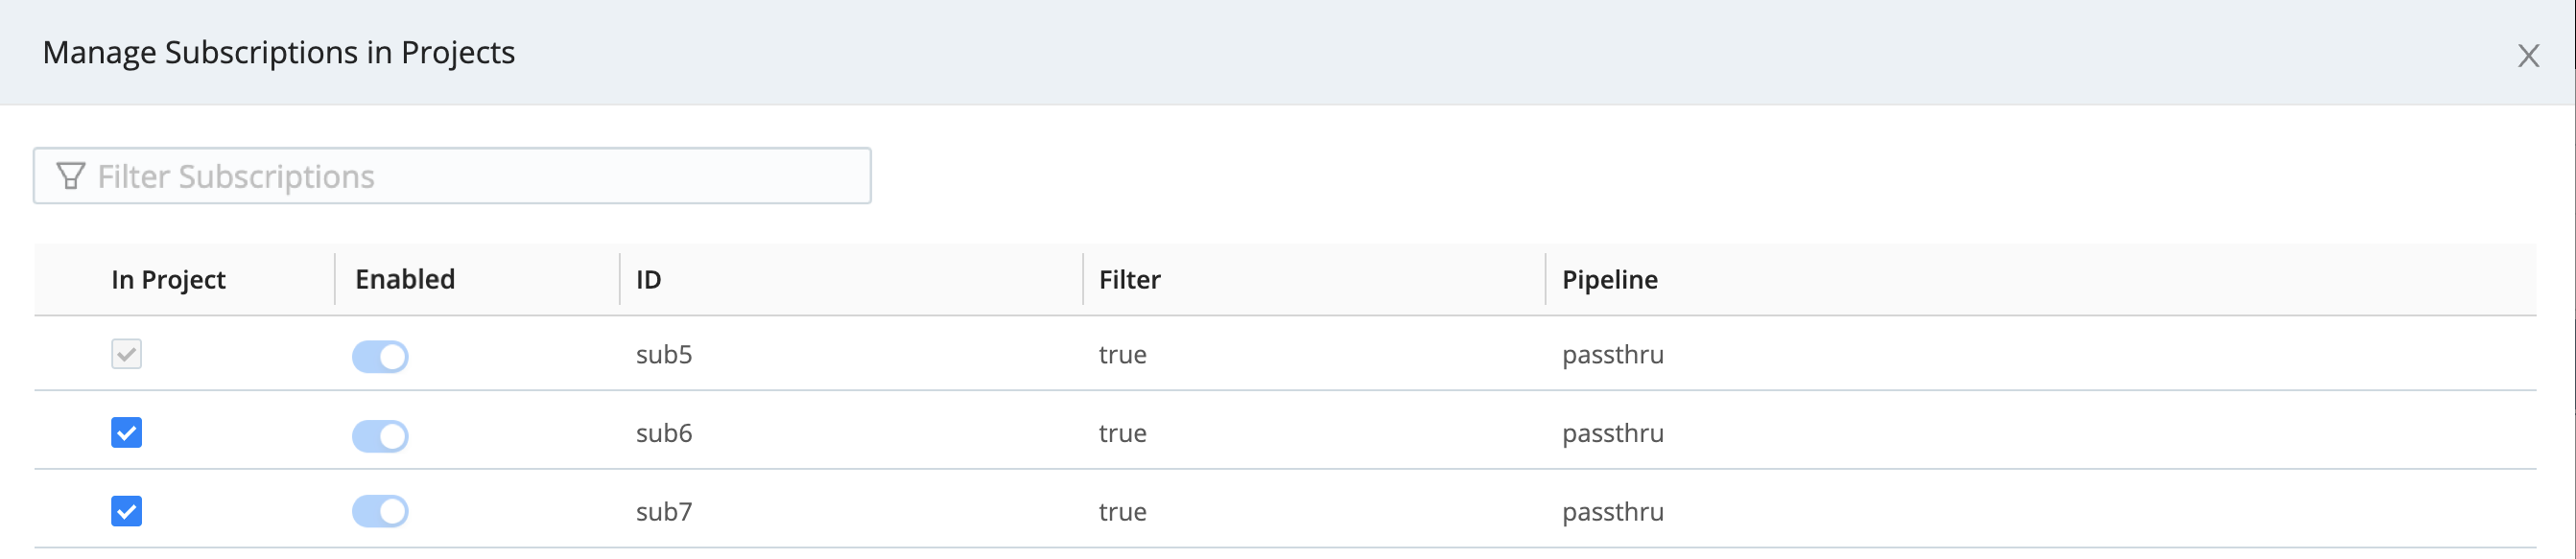Viewport: 2576px width, 559px height.
Task: Click the Filter column header
Action: pos(1128,280)
